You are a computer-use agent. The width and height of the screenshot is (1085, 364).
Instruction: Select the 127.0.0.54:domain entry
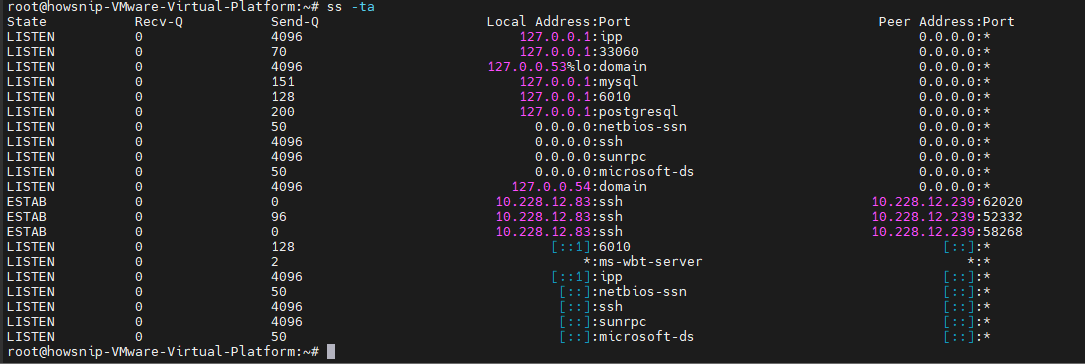click(579, 187)
